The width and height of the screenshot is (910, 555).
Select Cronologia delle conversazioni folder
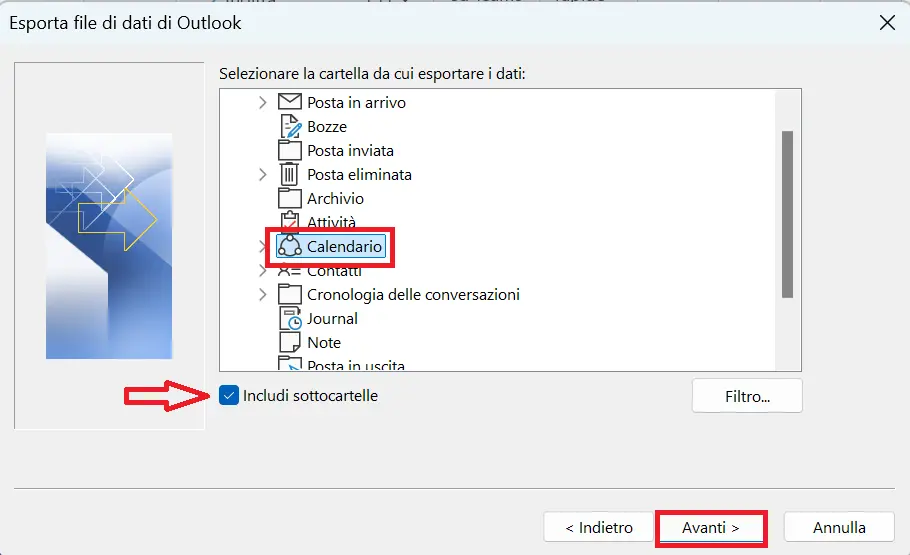[x=413, y=295]
